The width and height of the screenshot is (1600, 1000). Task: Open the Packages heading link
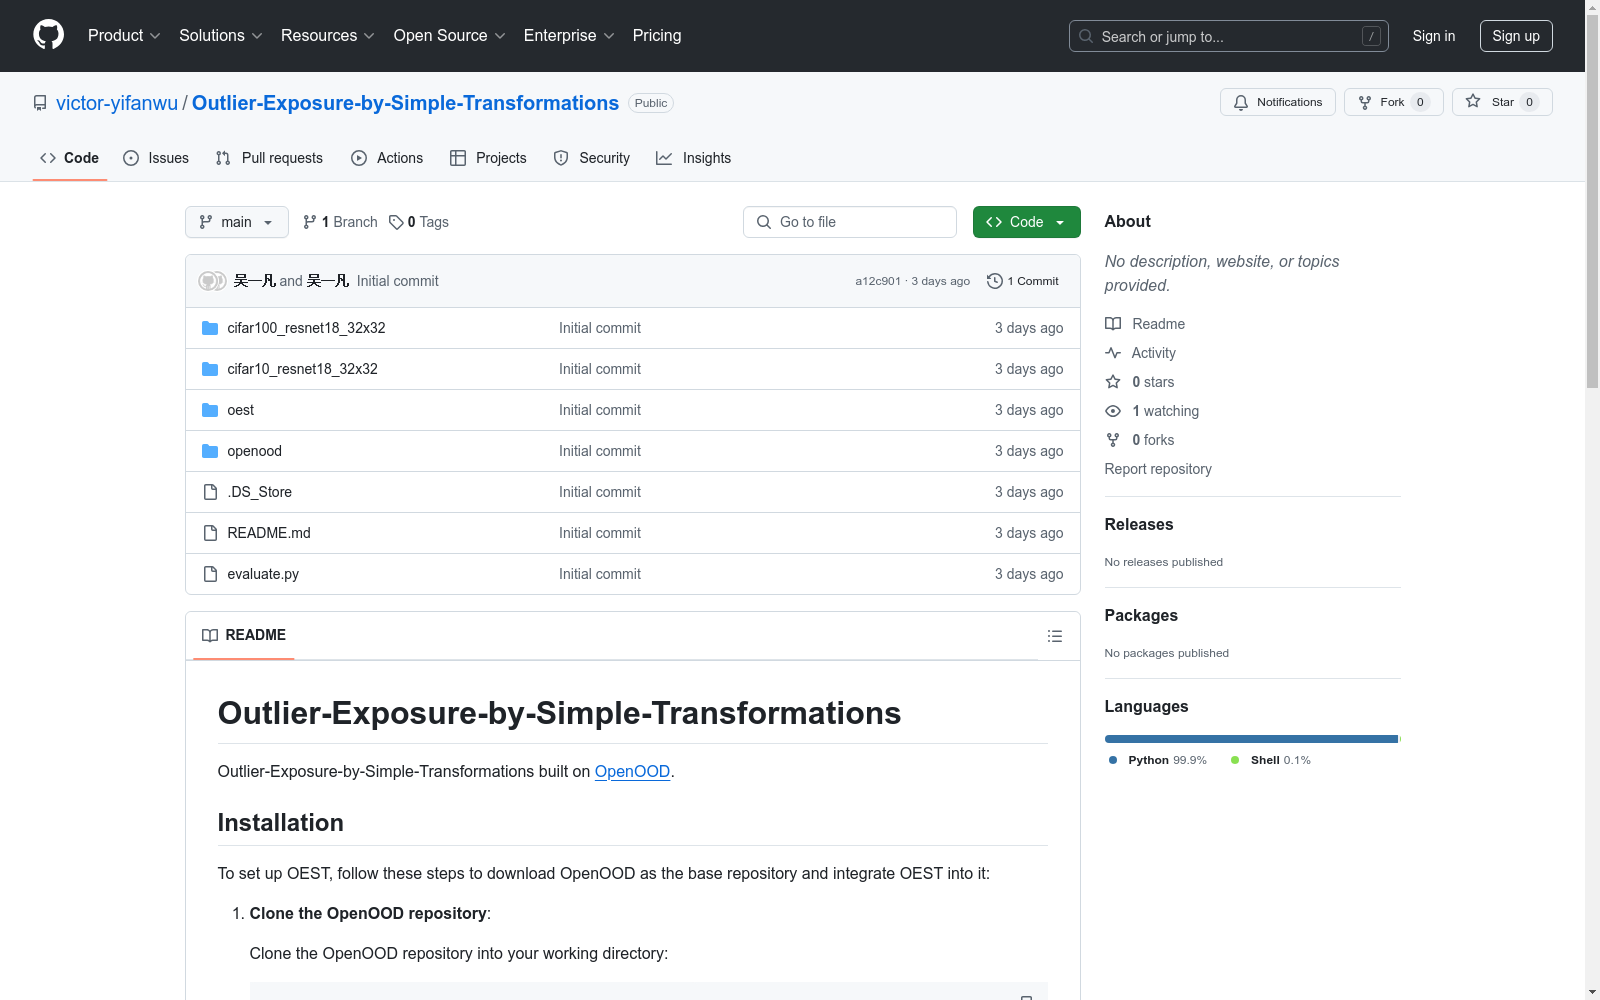1141,615
